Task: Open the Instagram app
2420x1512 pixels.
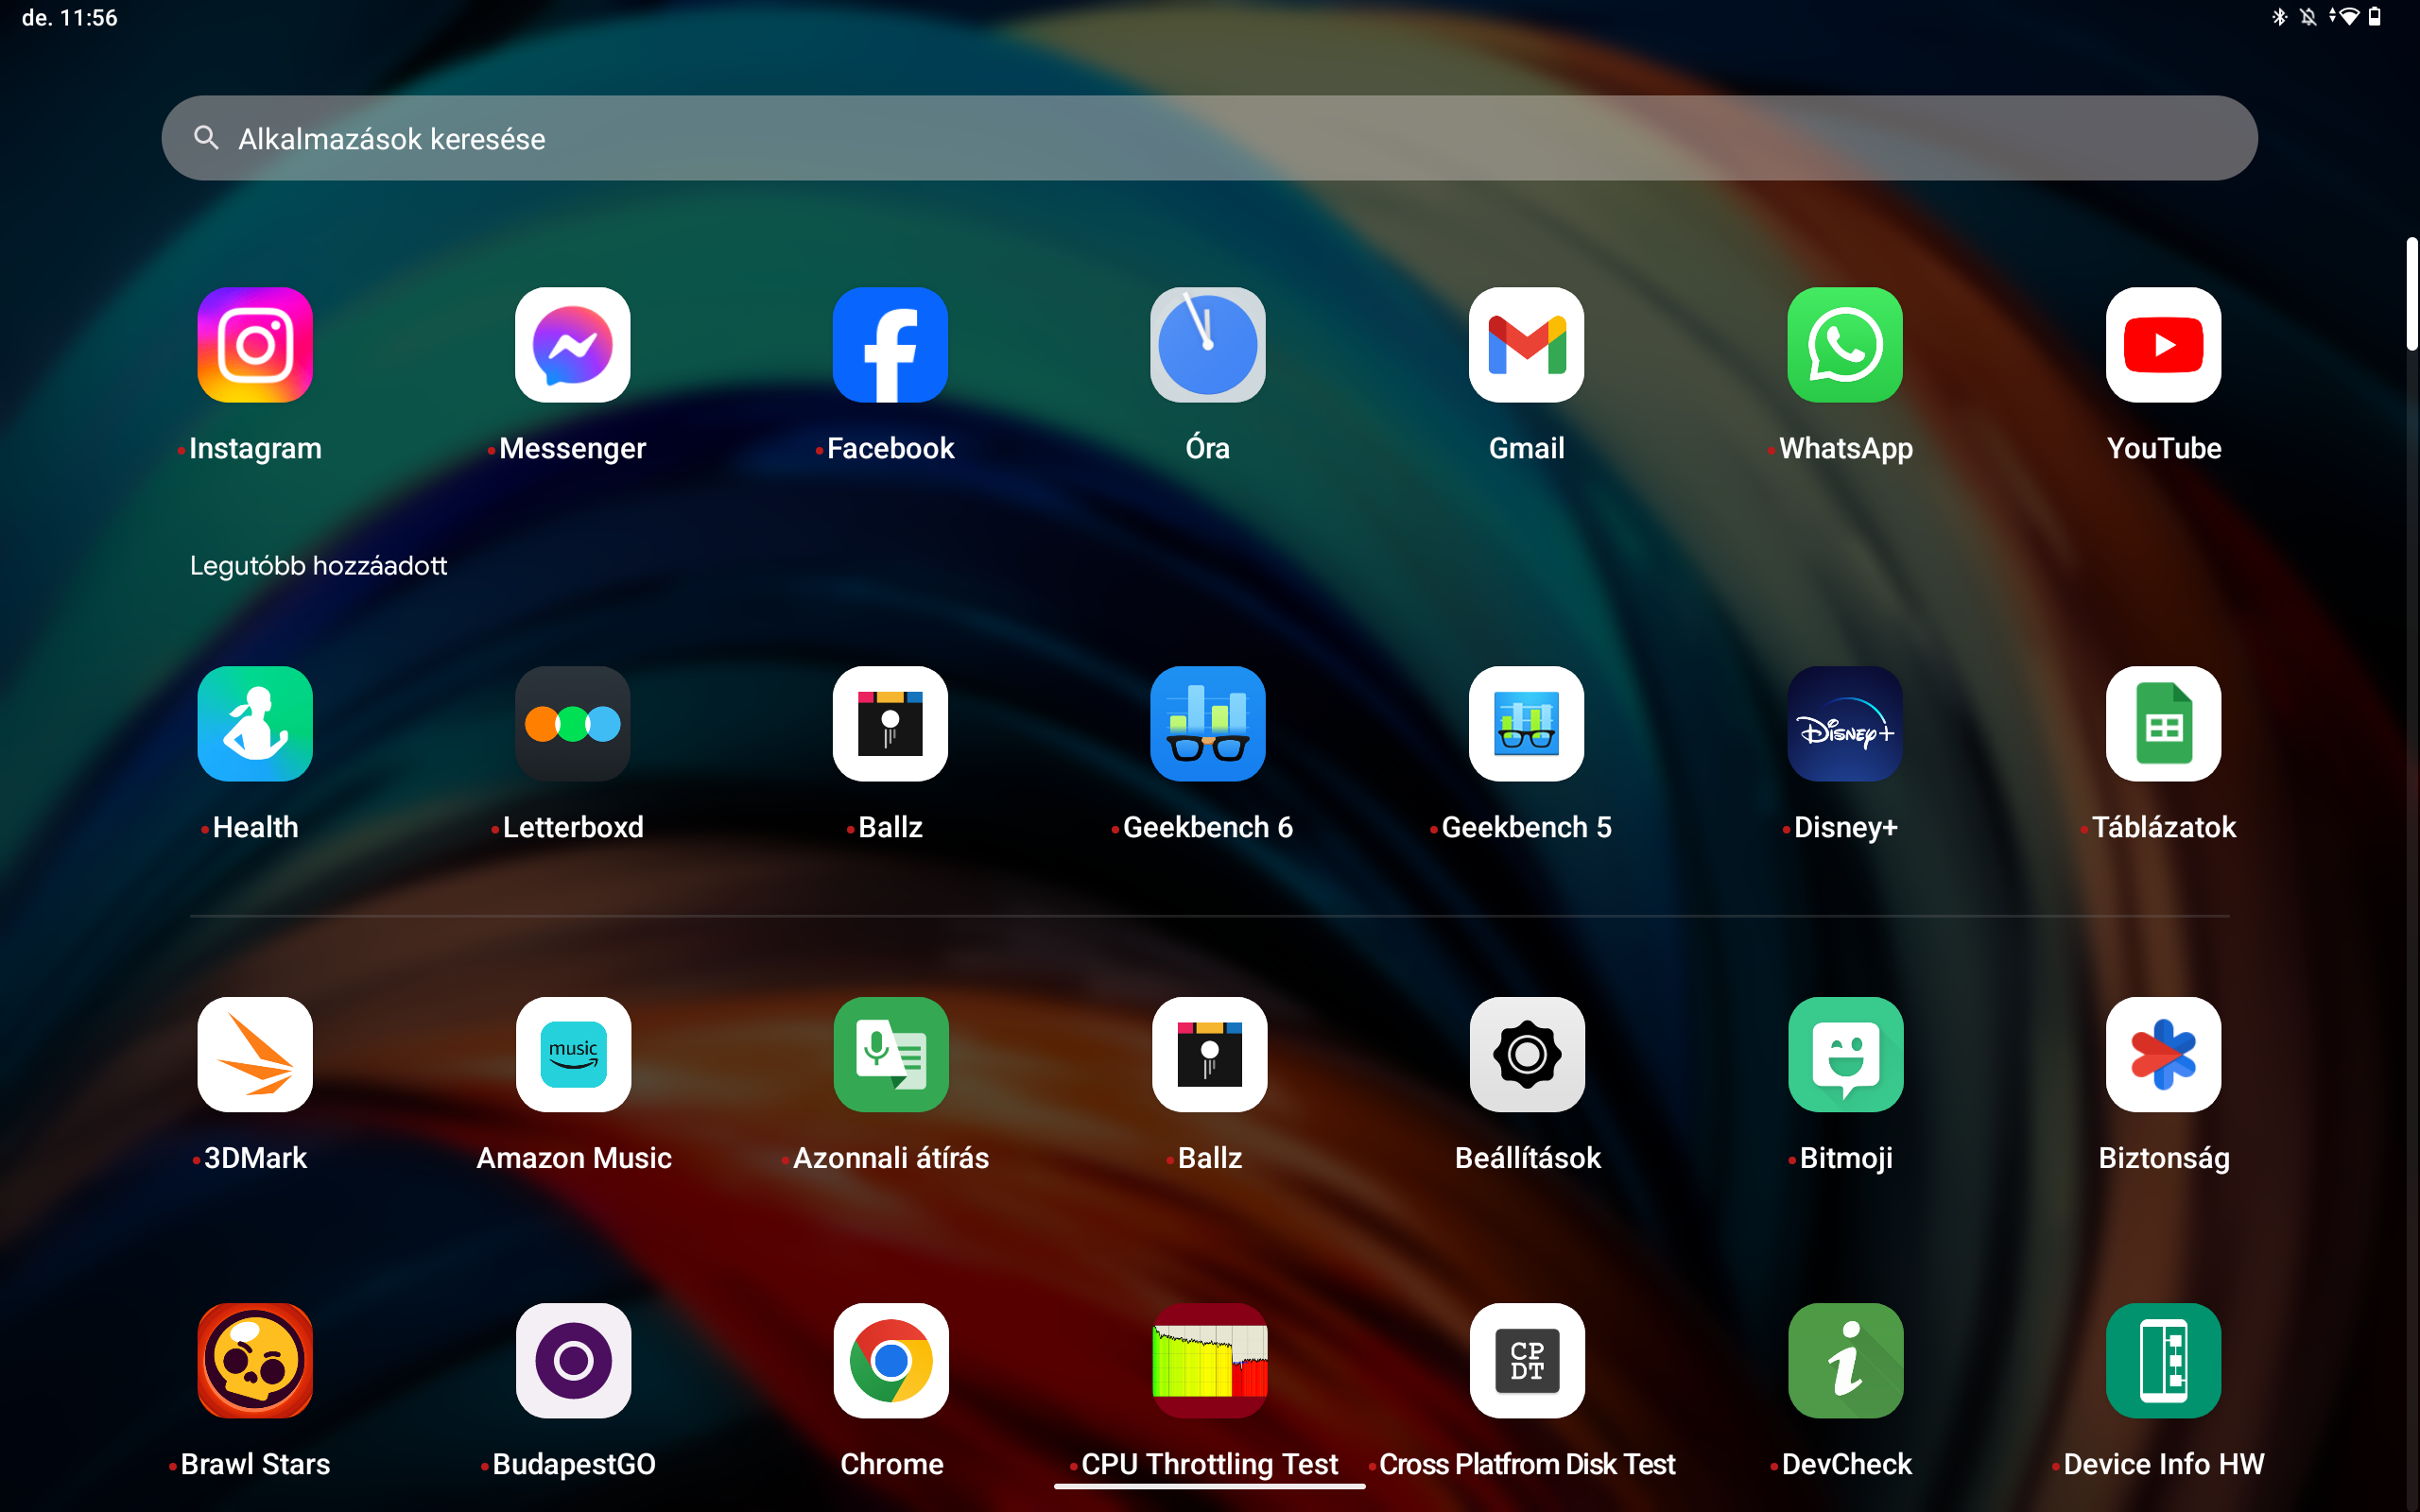Action: tap(255, 345)
